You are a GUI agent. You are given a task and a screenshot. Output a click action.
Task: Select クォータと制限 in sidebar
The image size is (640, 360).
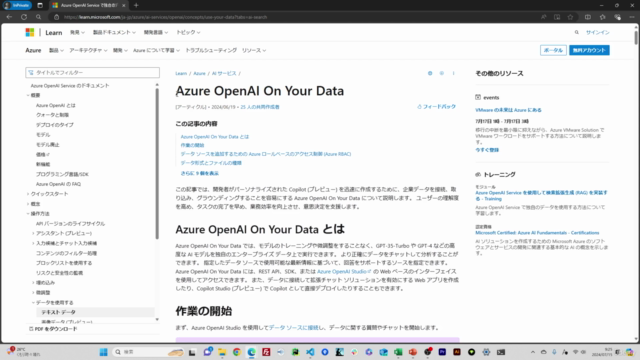coord(52,115)
